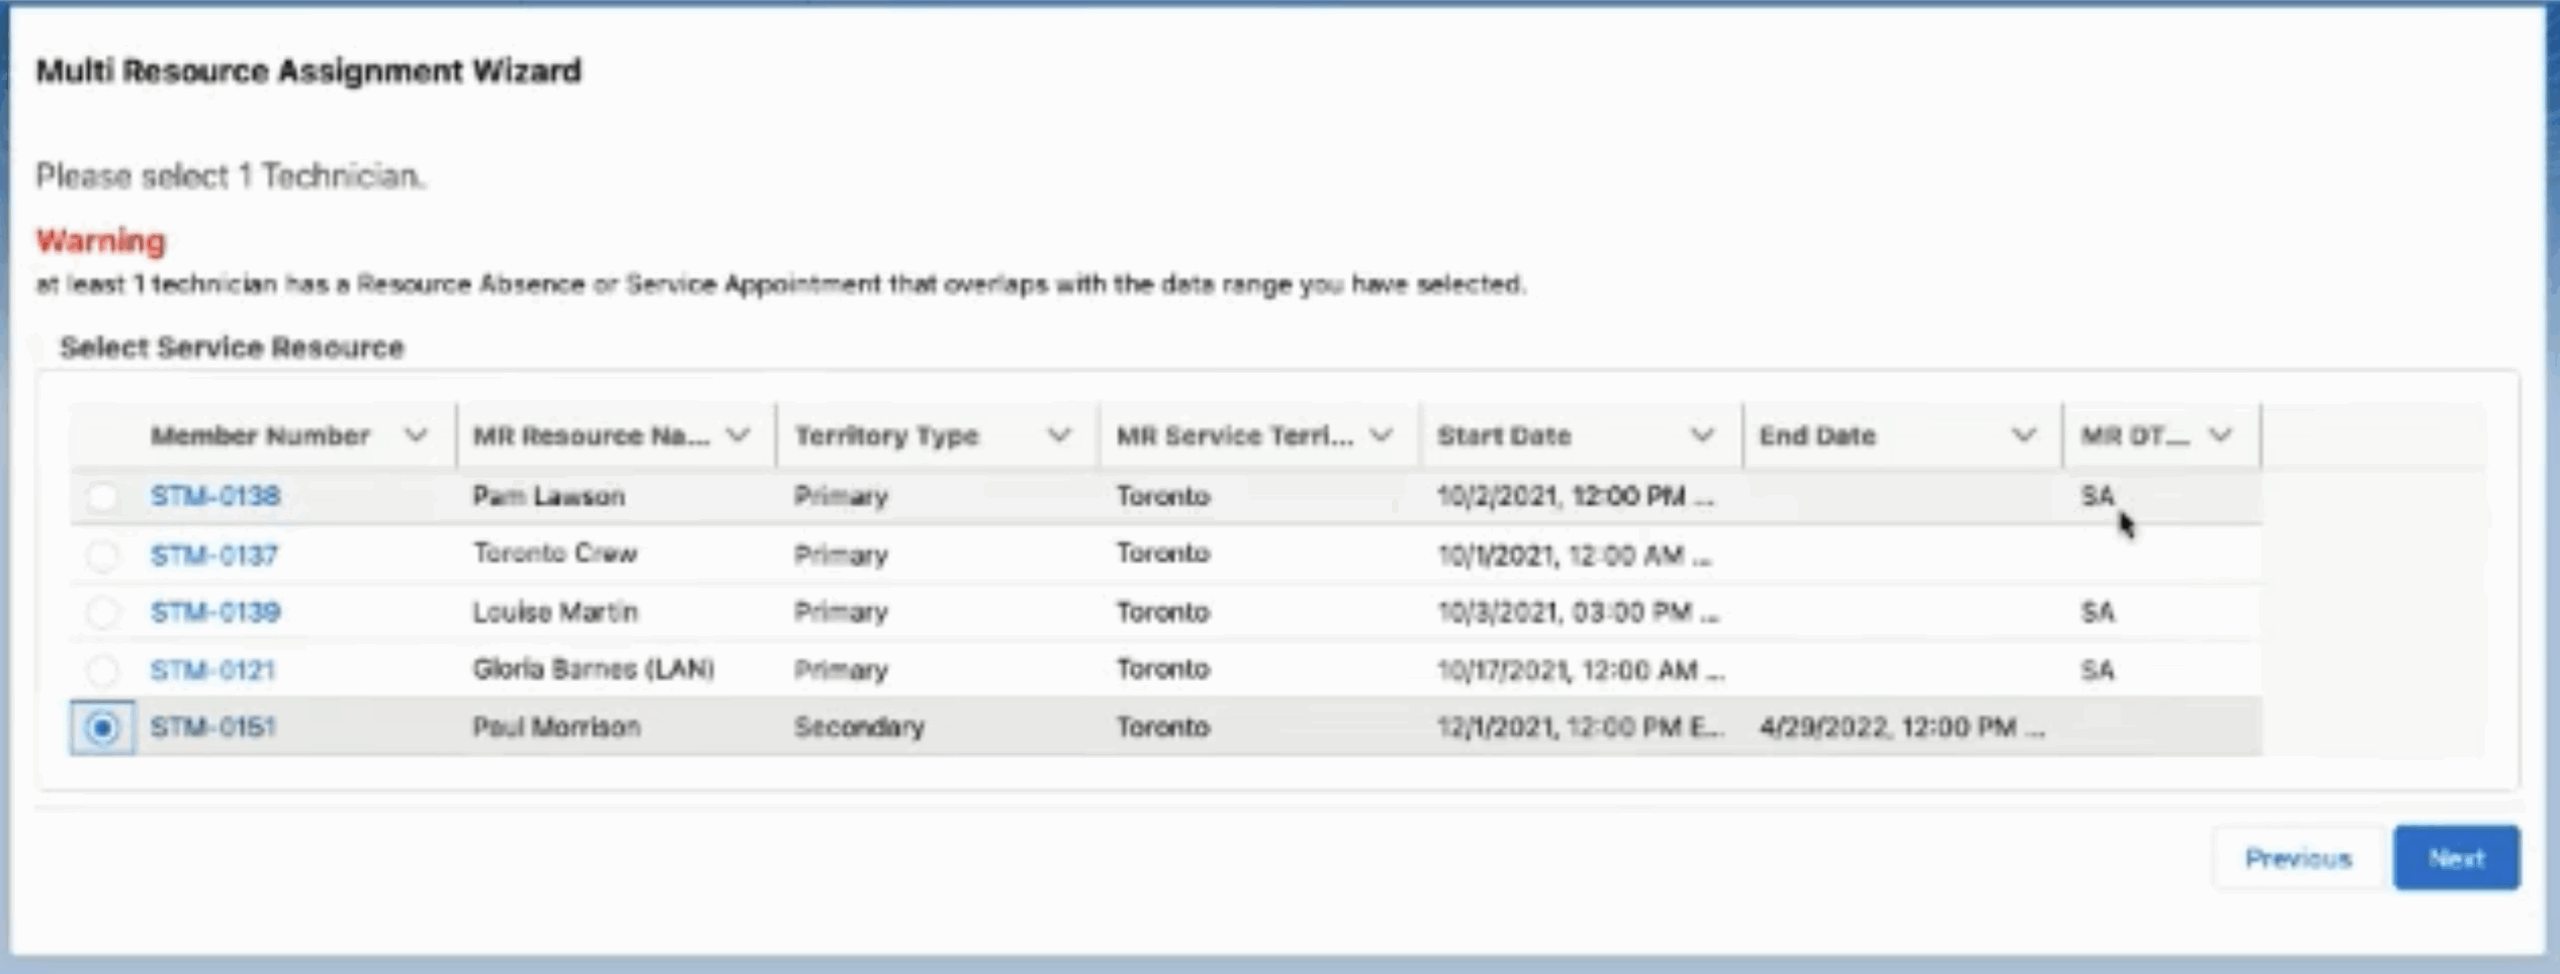Expand the Start Date column menu
The width and height of the screenshot is (2560, 974).
tap(1703, 434)
